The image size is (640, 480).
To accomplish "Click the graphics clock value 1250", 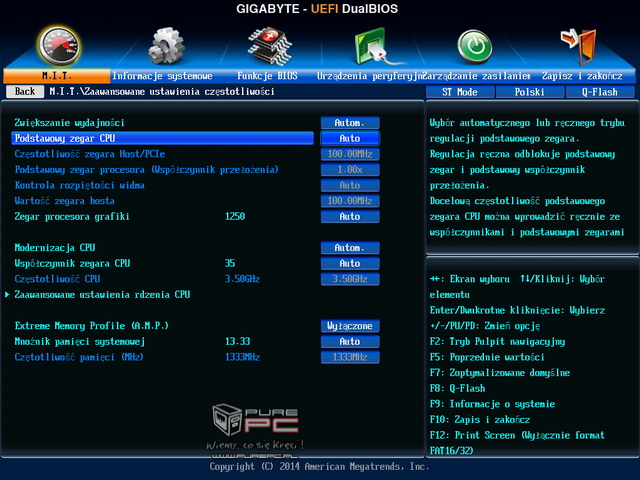I will coord(235,217).
